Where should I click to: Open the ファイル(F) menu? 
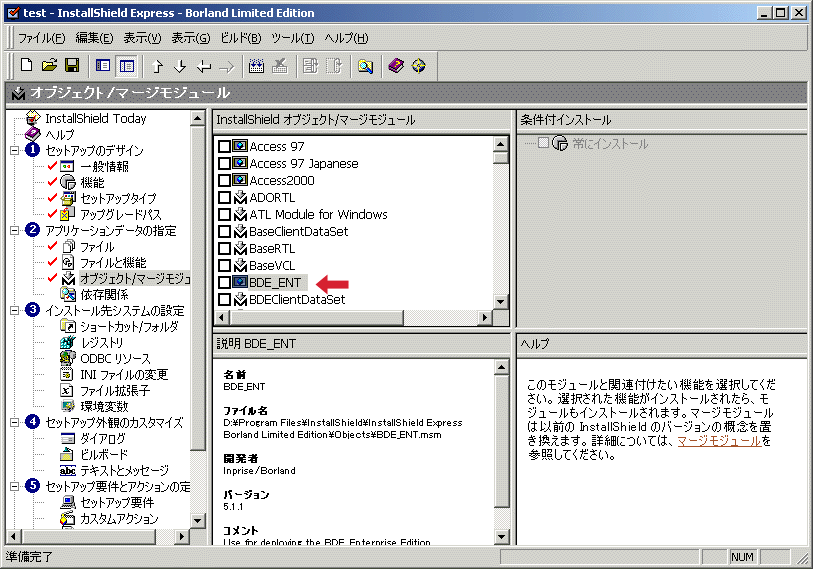41,38
